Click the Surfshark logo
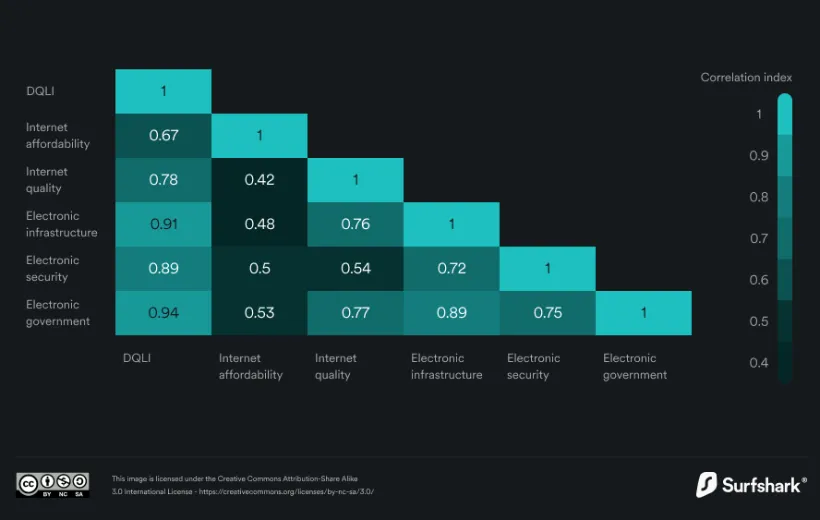820x520 pixels. coord(750,485)
